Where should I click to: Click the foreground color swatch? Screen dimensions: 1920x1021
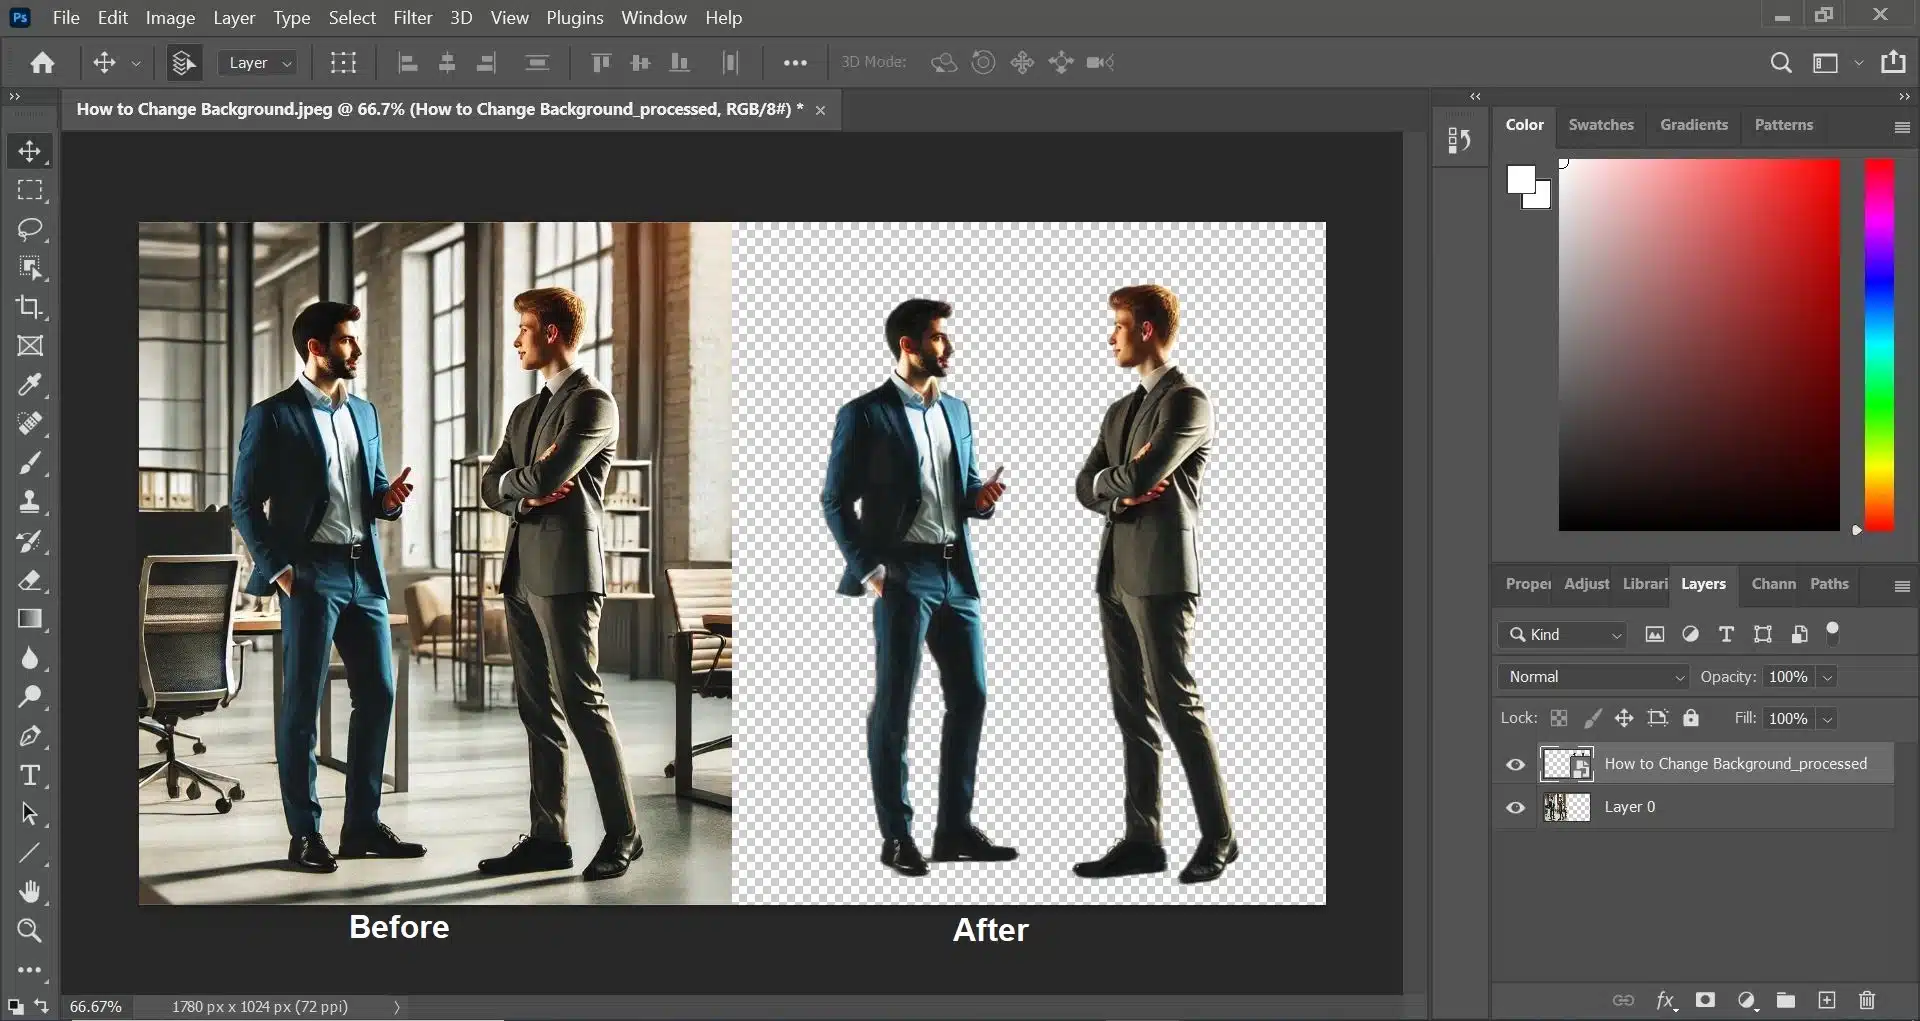pyautogui.click(x=1520, y=180)
